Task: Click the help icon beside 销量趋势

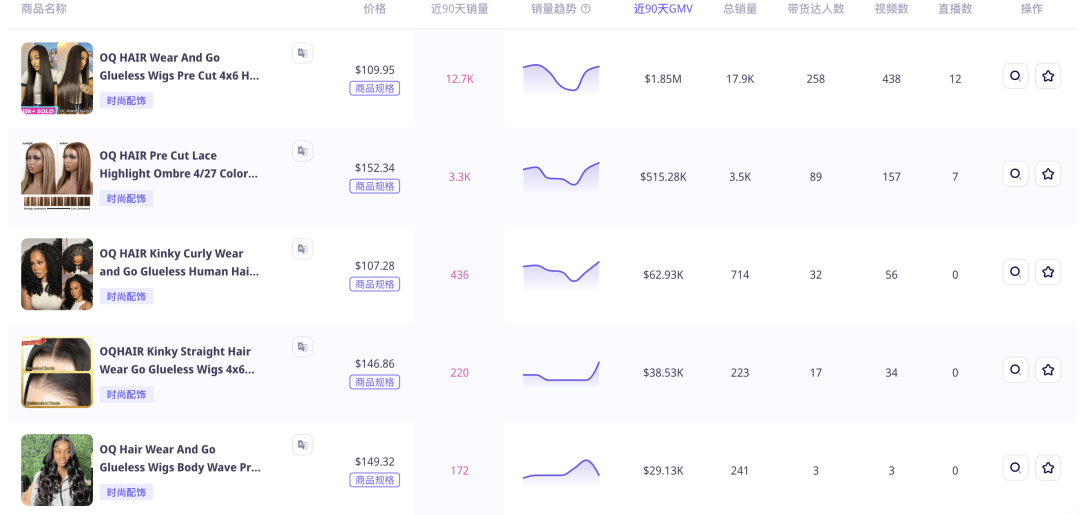Action: pos(586,9)
